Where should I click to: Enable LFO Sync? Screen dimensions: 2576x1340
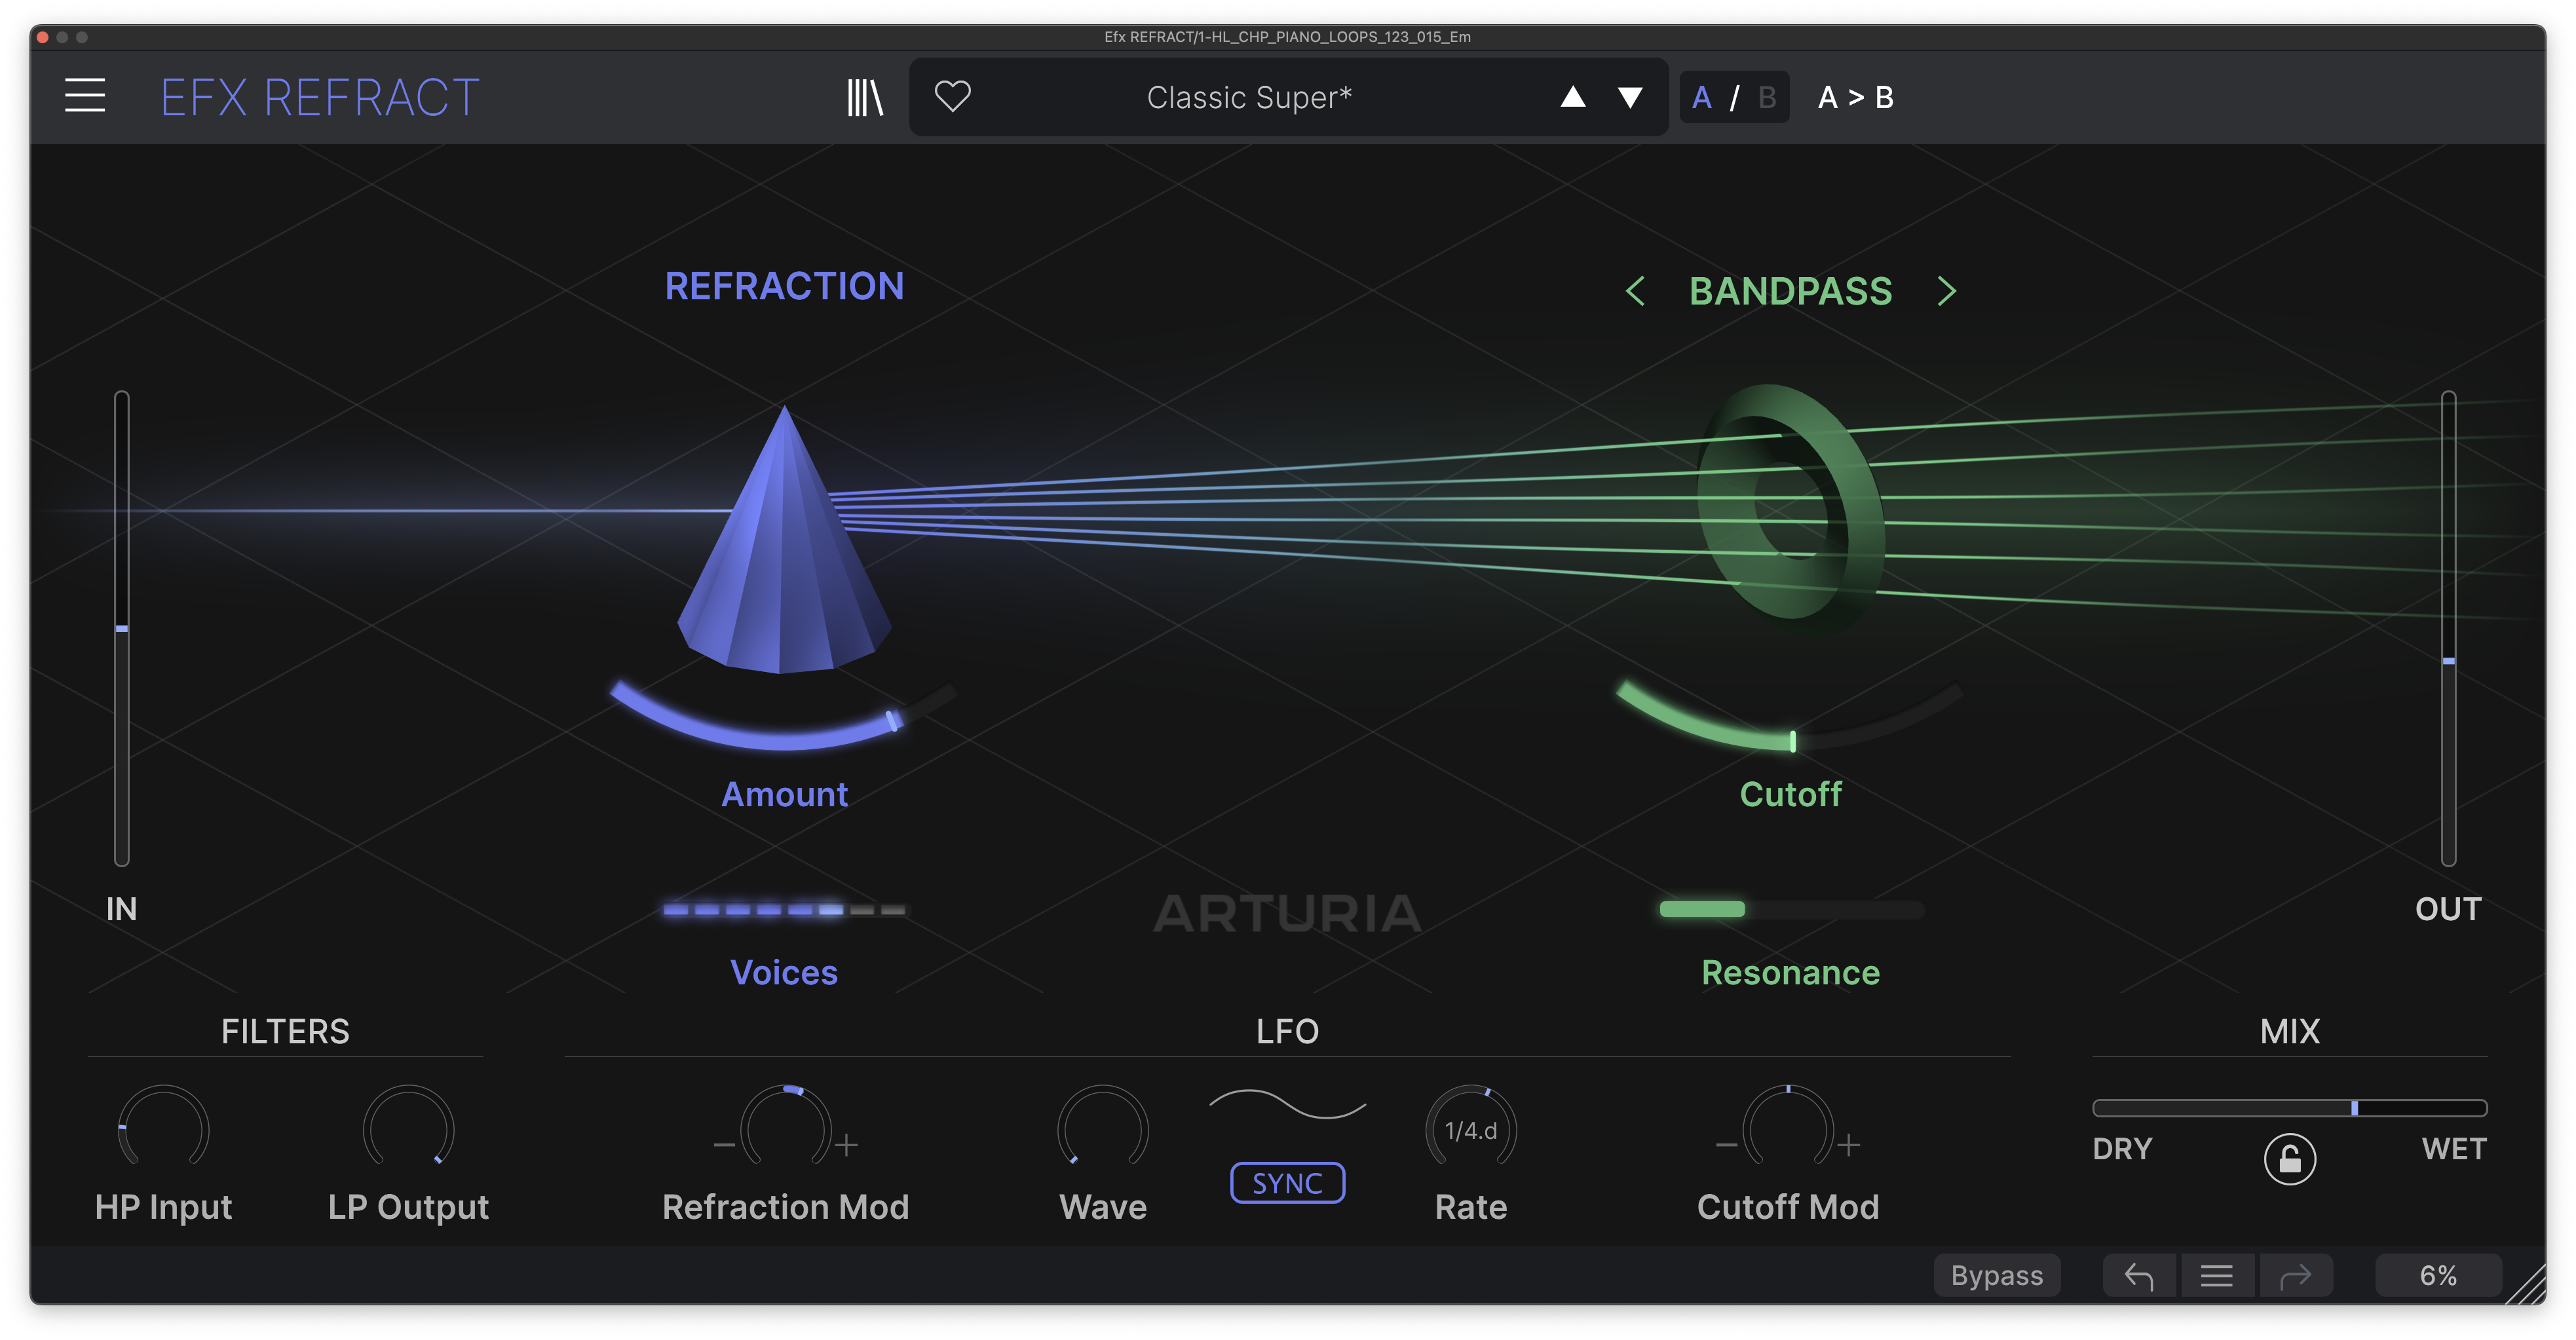tap(1287, 1183)
